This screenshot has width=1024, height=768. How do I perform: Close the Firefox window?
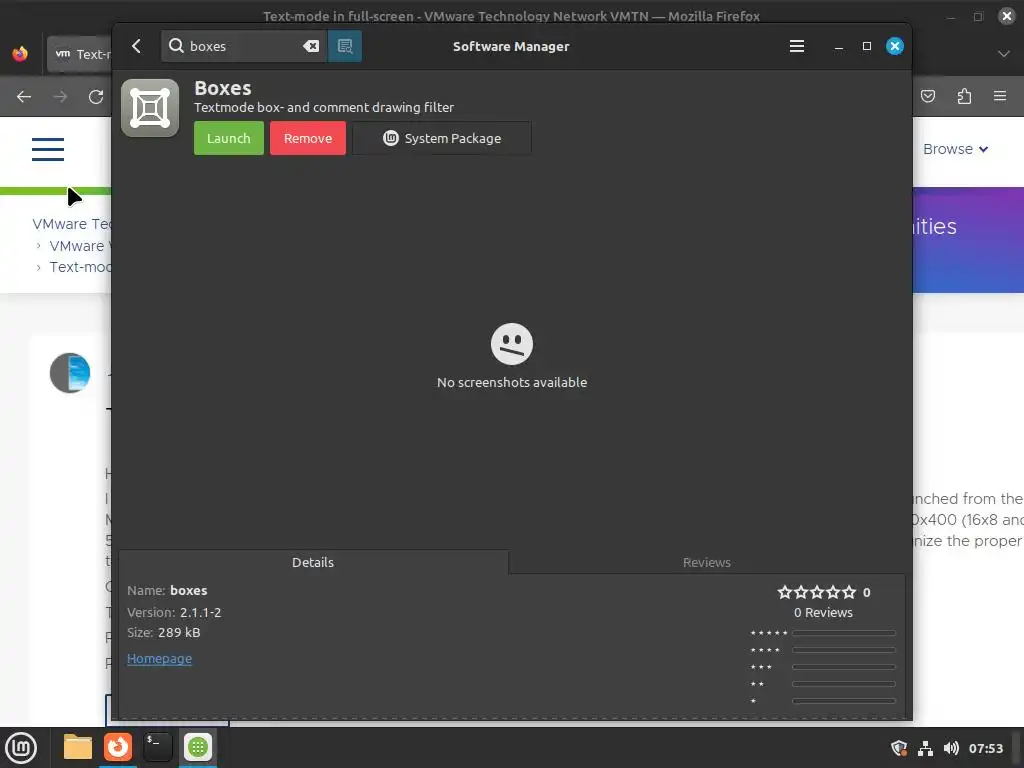pos(1007,16)
